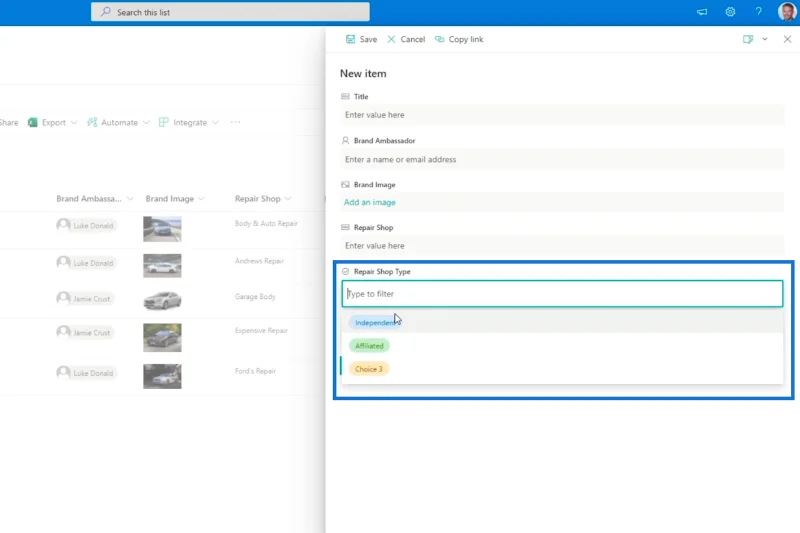Click the Repair Shop Type choice icon
This screenshot has height=533, width=800.
tap(345, 271)
